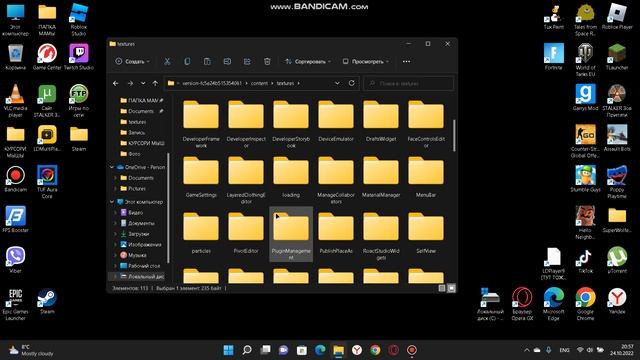Switch to large icons view in status bar
Image resolution: width=640 pixels, height=360 pixels.
[451, 288]
